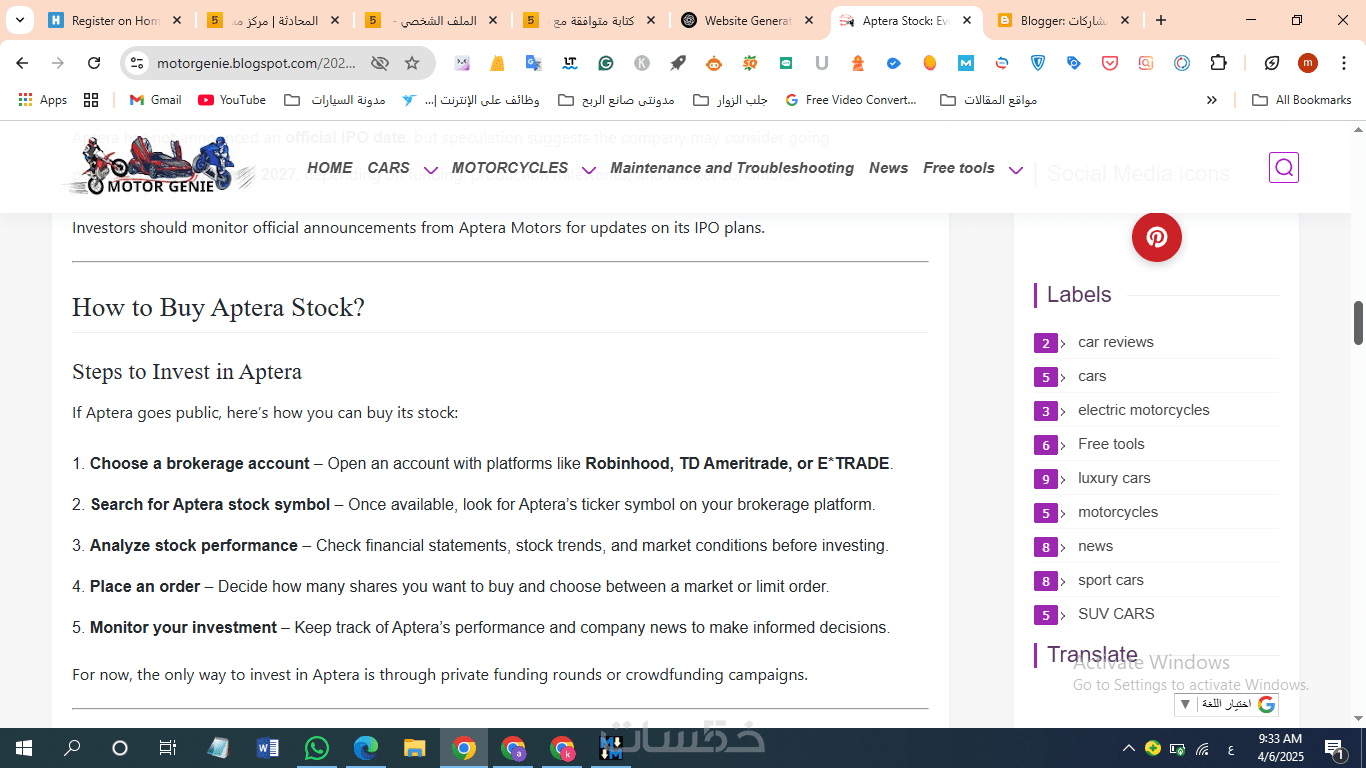Switch to the Blogger tab
The image size is (1366, 768).
1064,20
